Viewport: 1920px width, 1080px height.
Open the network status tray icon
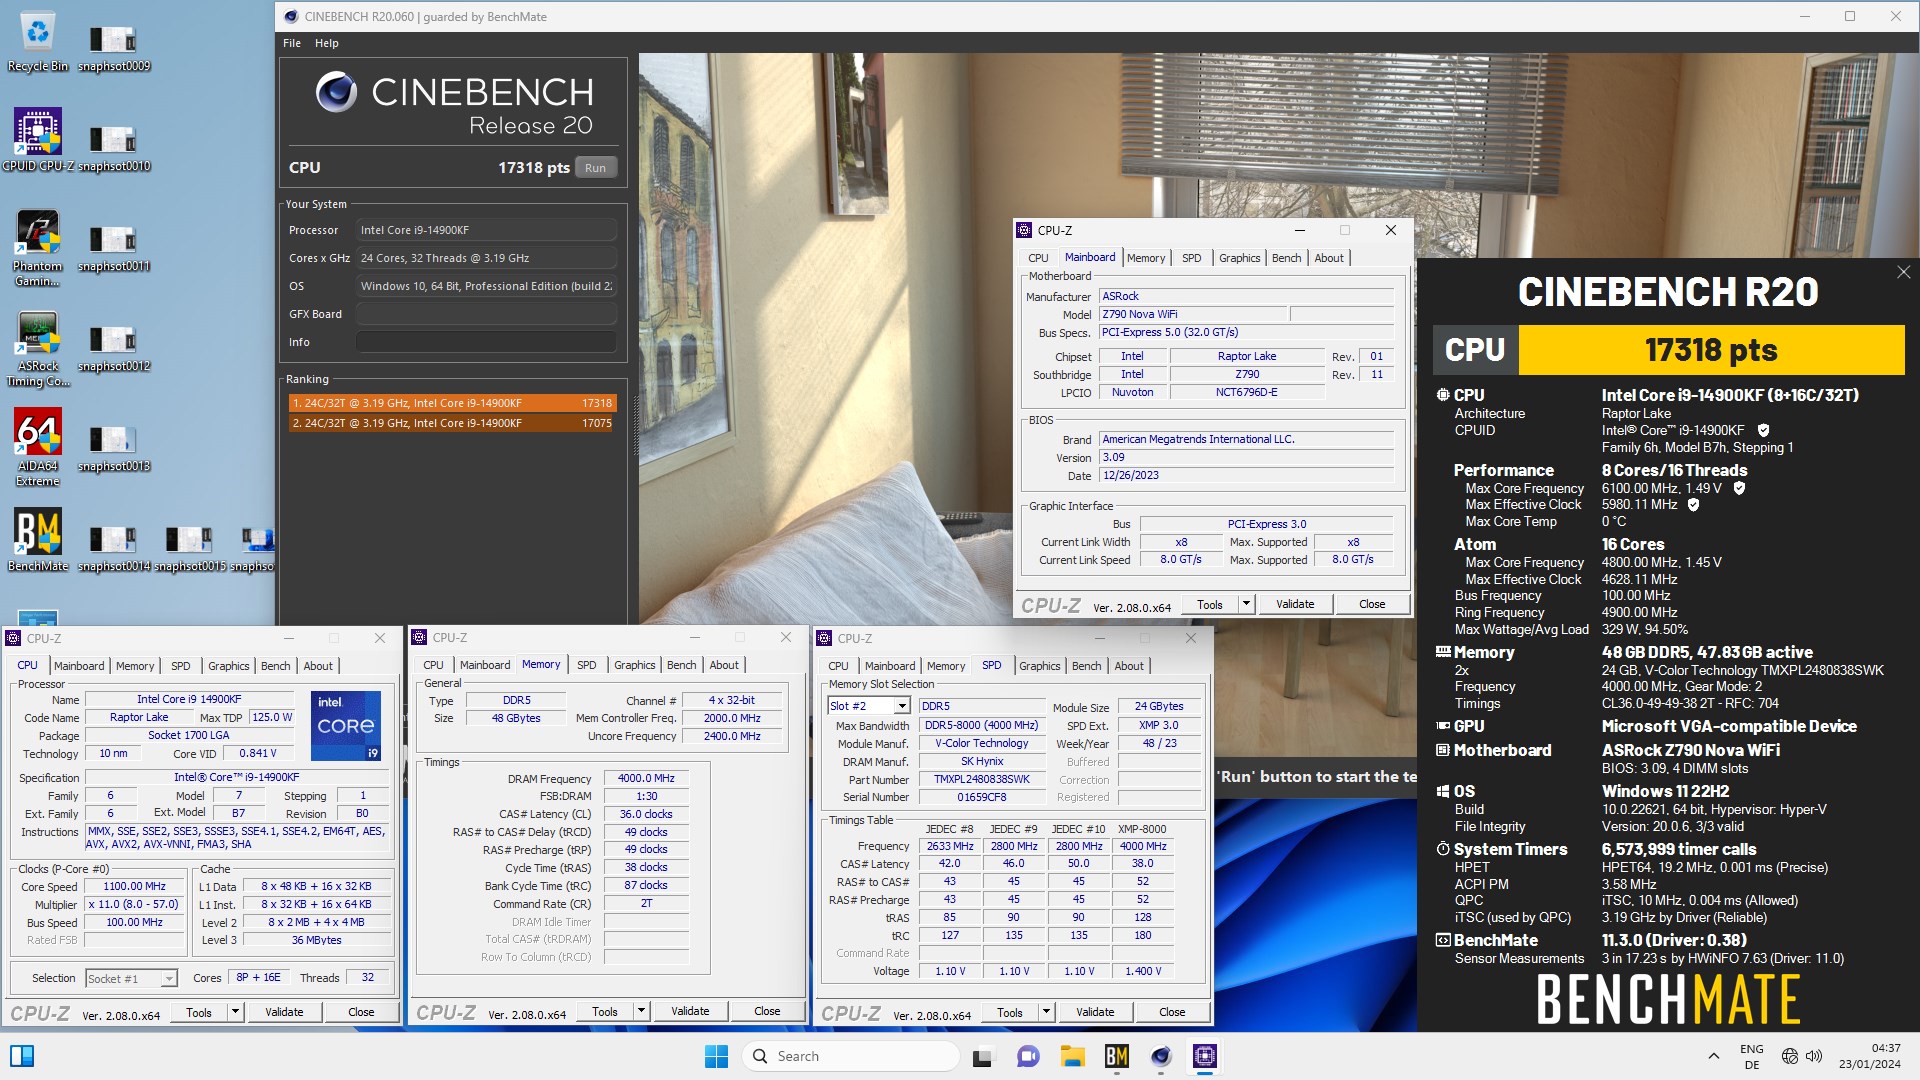1790,1056
